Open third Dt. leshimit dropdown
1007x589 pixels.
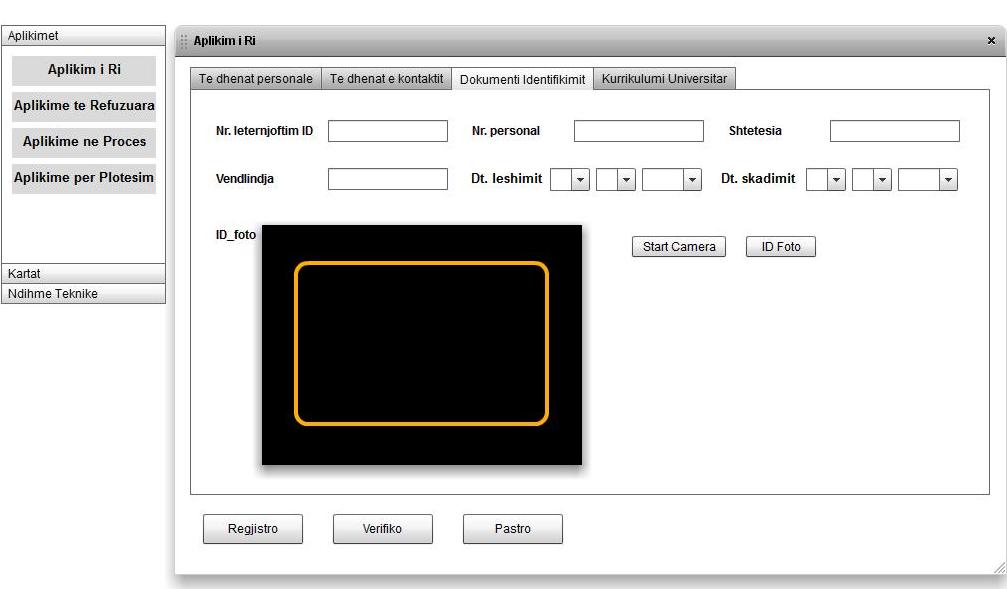691,180
